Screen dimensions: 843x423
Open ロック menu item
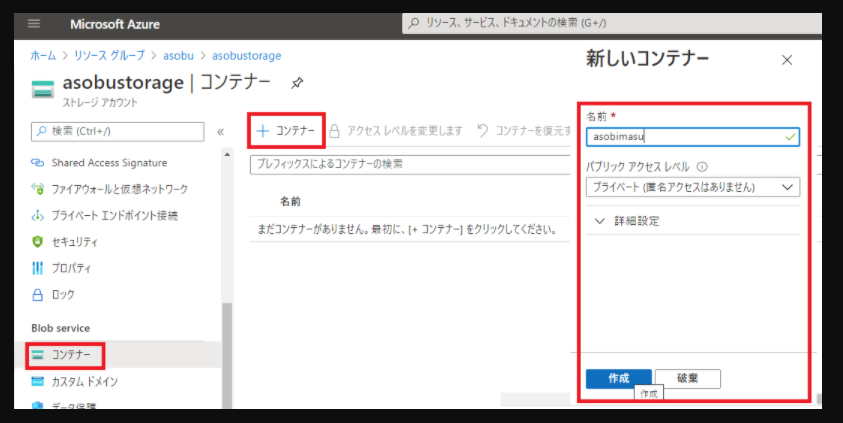[x=63, y=295]
